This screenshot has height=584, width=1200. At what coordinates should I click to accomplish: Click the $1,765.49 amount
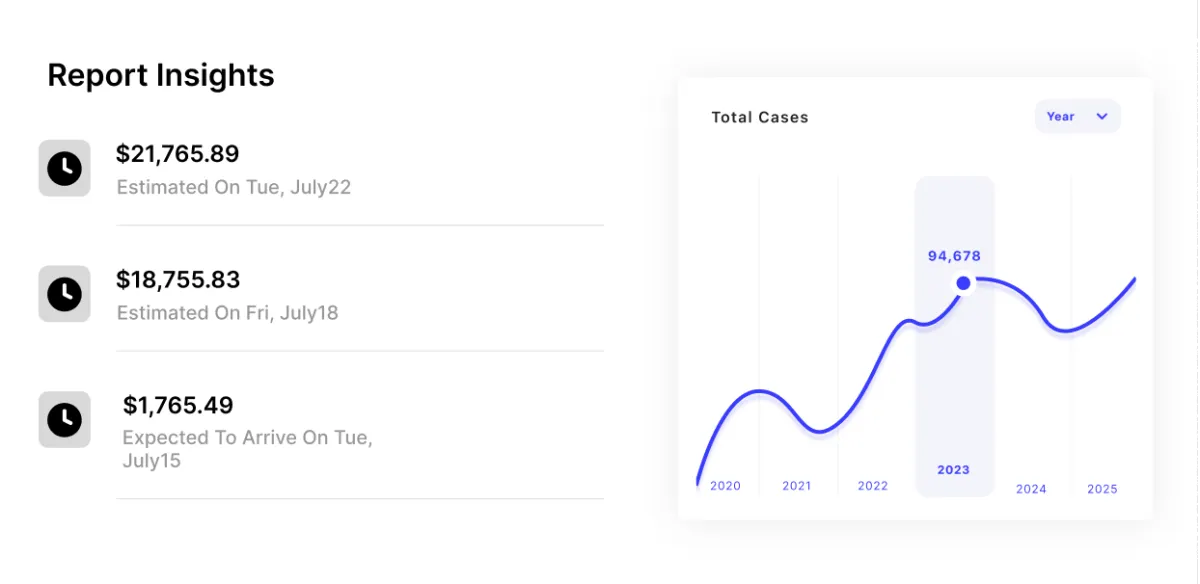[x=178, y=406]
